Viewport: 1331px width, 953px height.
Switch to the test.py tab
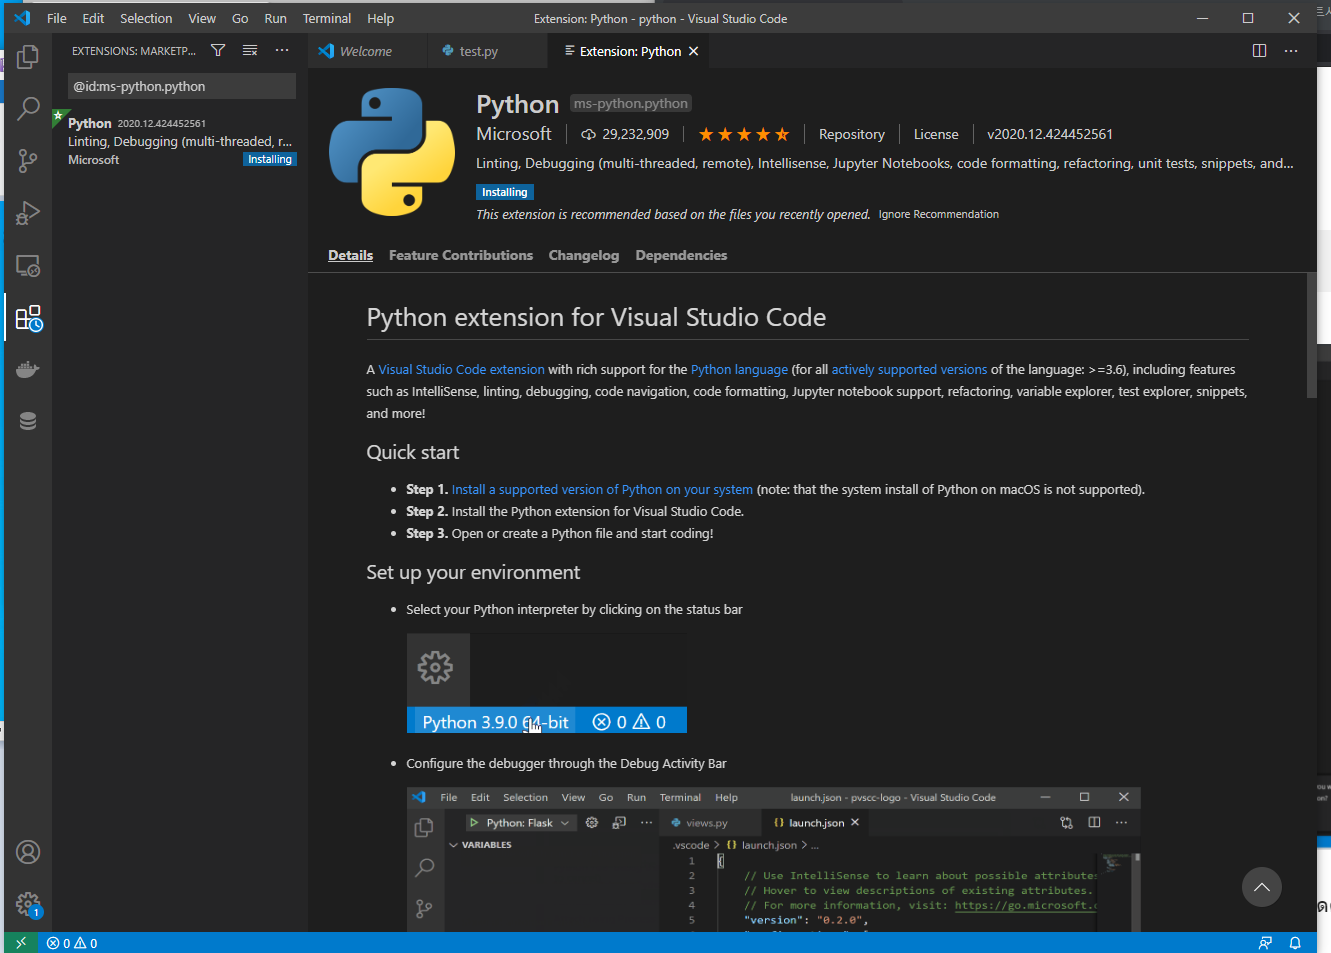[x=478, y=50]
